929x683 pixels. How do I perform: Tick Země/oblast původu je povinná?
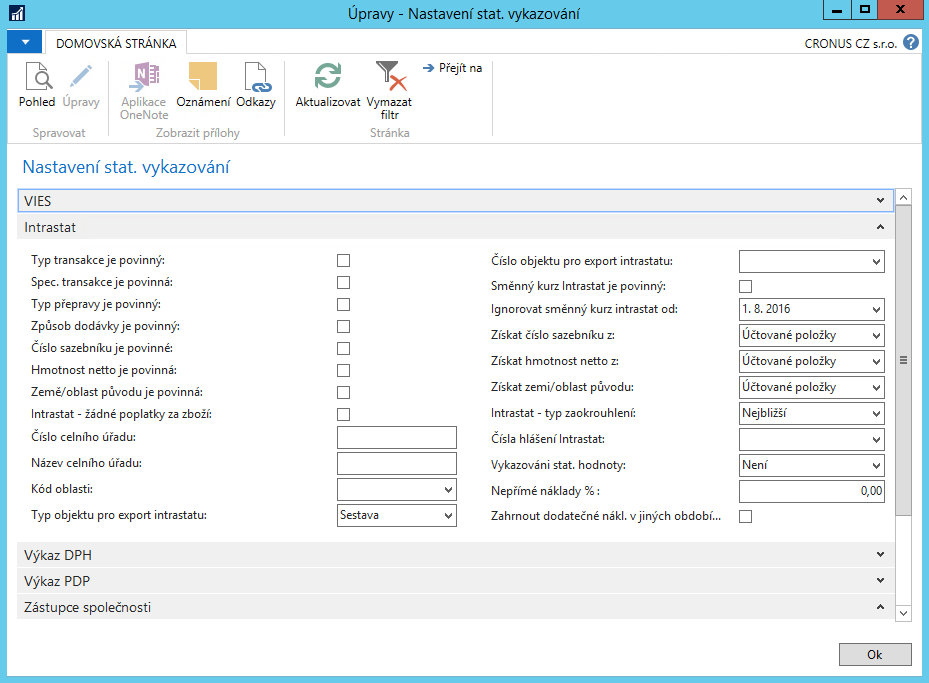(x=344, y=392)
